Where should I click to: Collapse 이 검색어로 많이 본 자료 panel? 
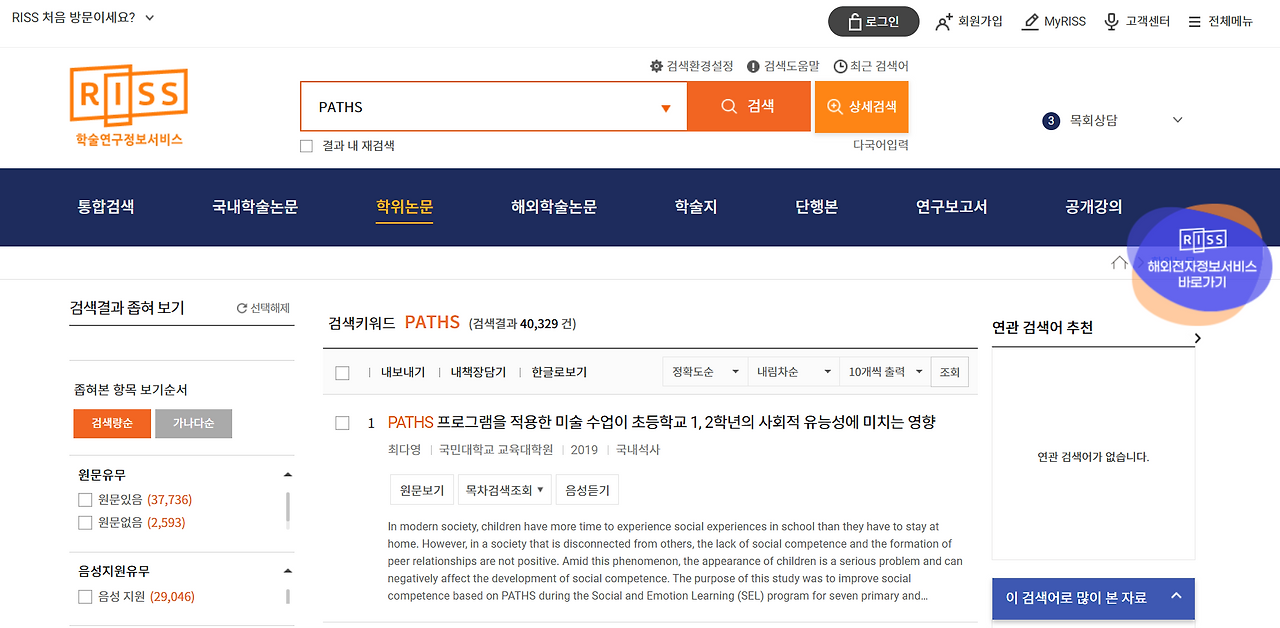(x=1176, y=596)
